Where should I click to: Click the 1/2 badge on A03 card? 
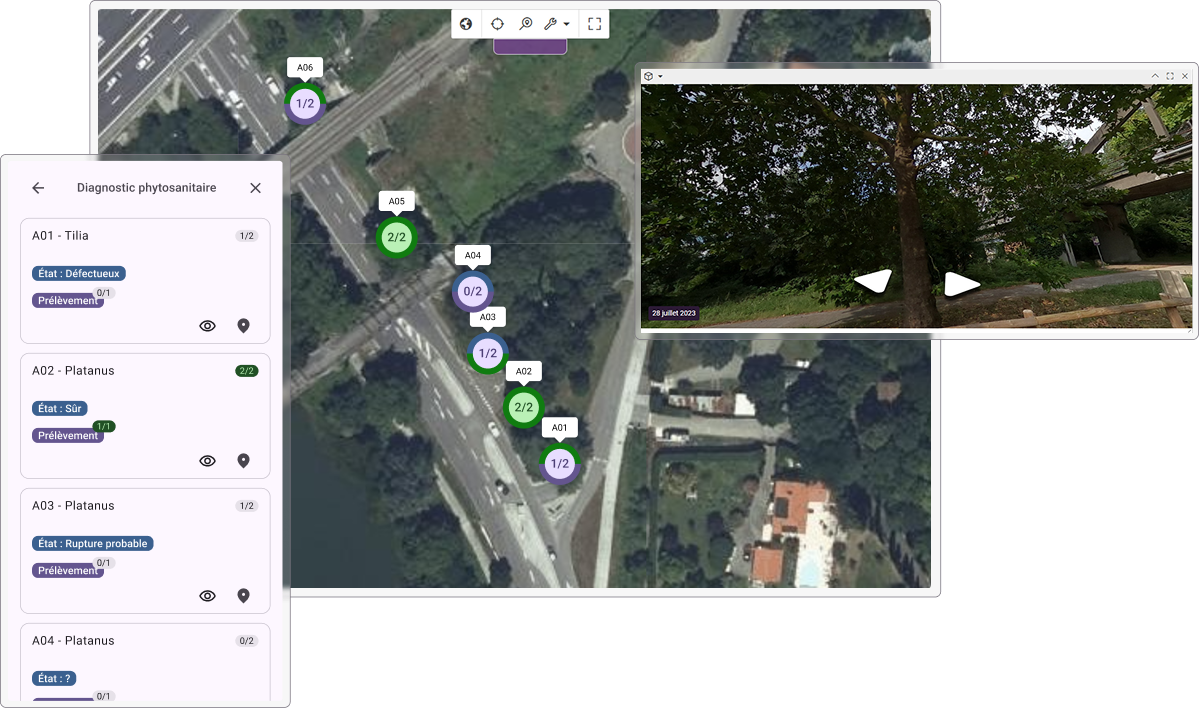coord(246,505)
